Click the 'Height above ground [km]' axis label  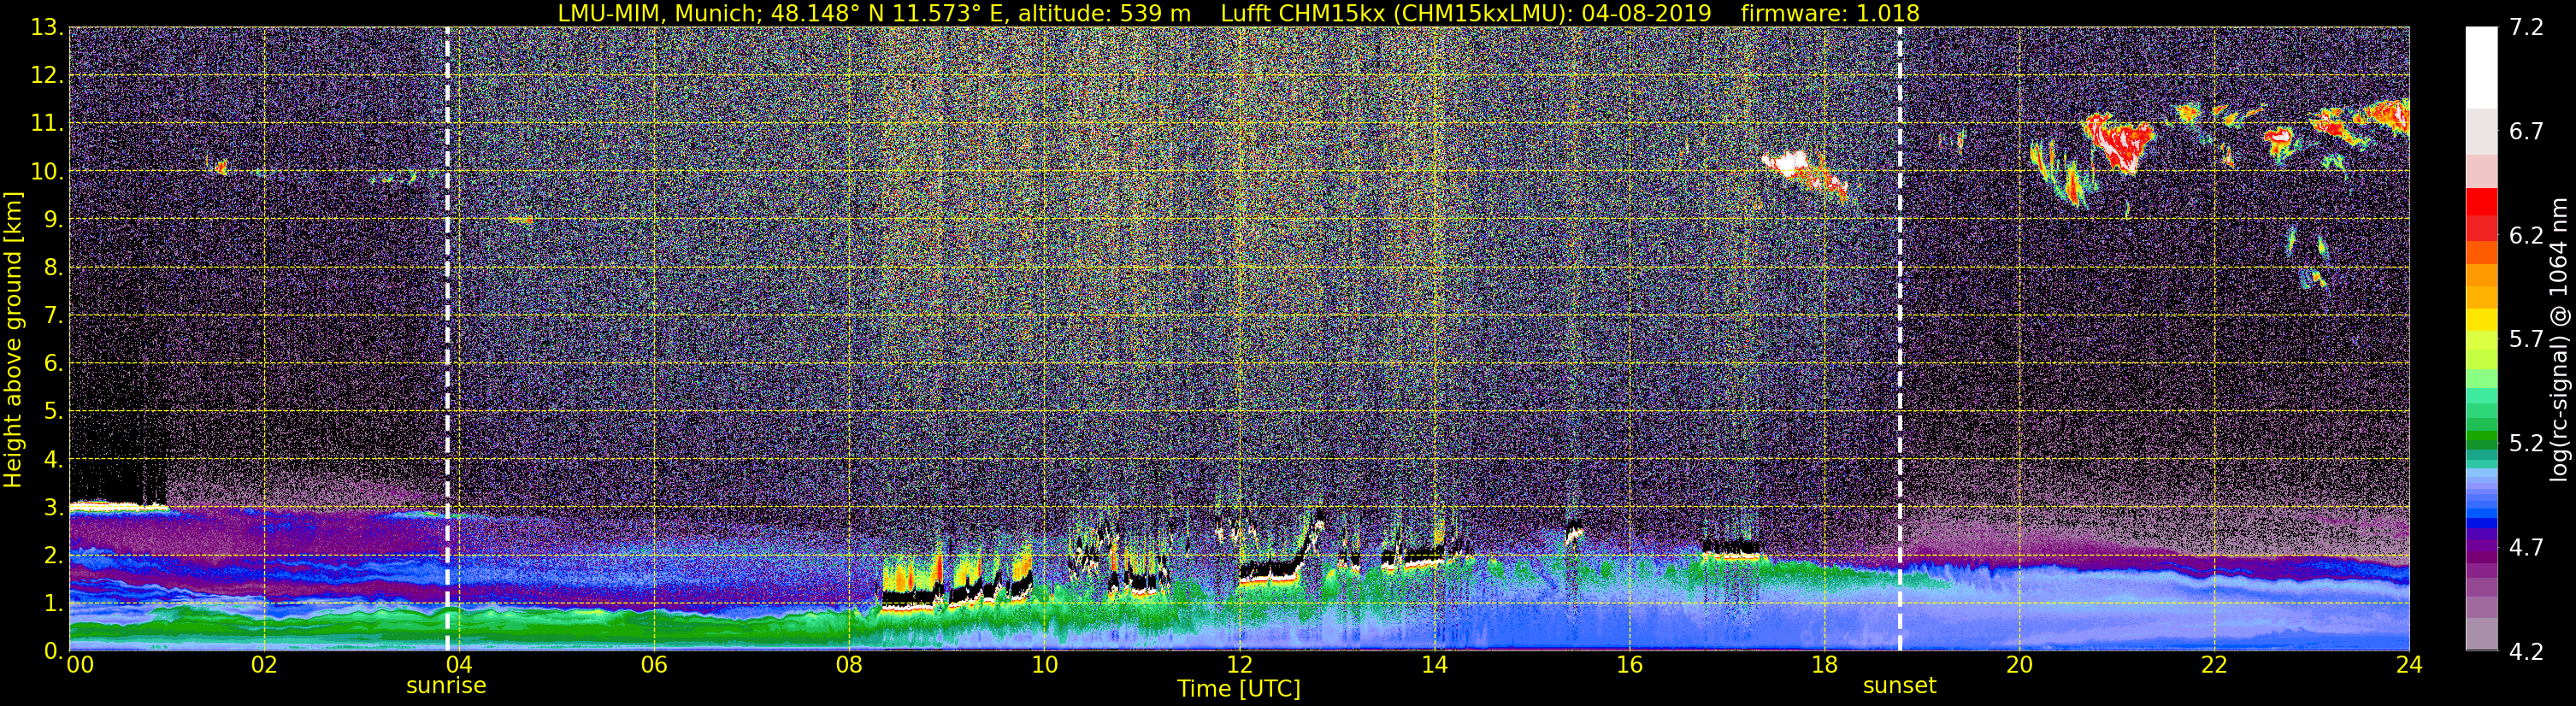click(x=13, y=339)
